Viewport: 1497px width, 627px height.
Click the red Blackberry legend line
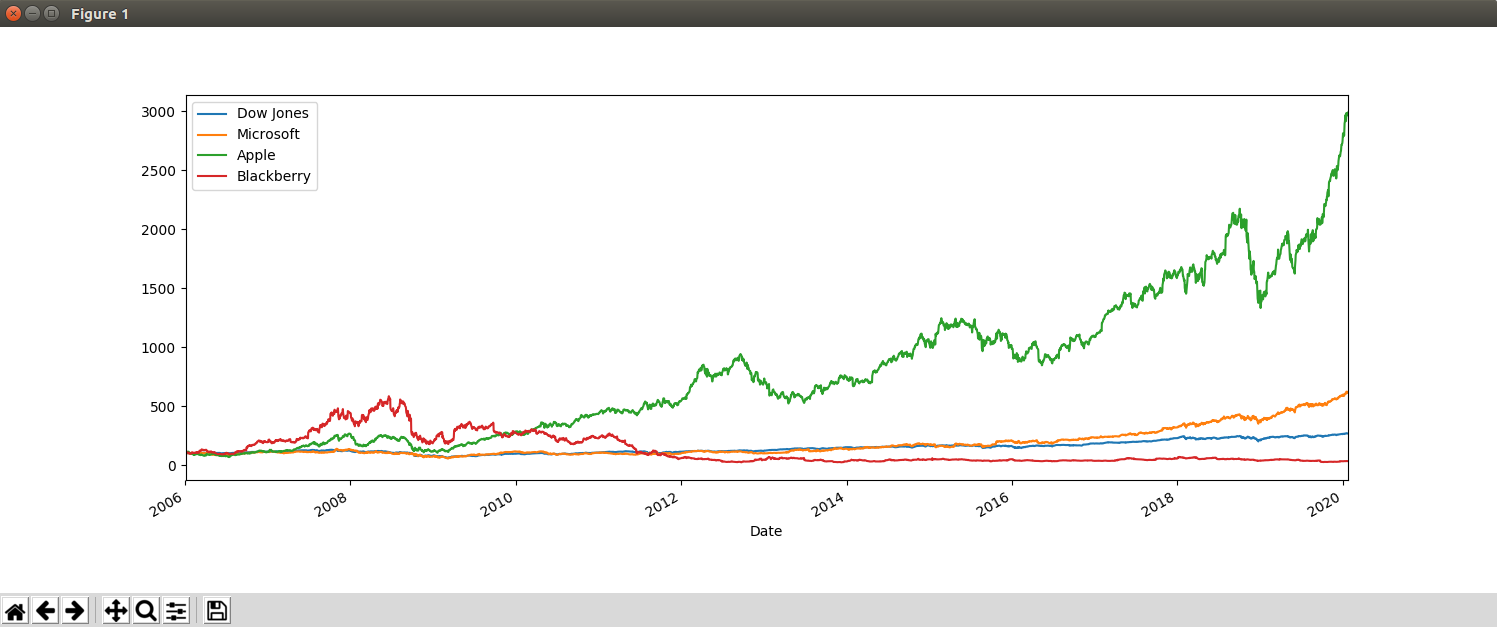pos(213,176)
